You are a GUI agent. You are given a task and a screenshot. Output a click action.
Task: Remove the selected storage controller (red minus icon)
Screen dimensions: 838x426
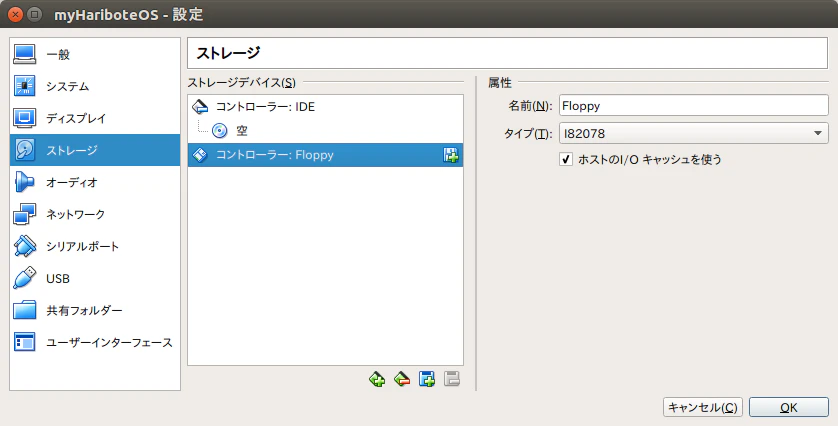402,379
